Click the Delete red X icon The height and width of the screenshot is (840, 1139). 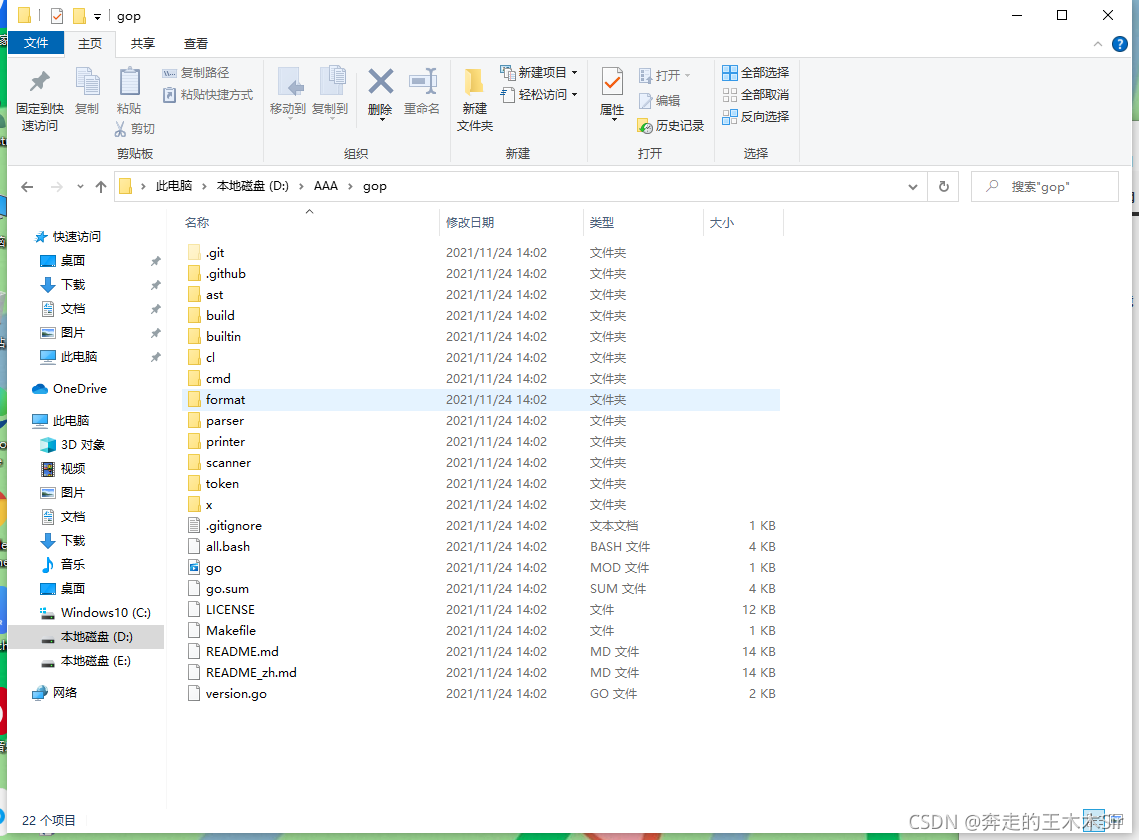pyautogui.click(x=380, y=81)
